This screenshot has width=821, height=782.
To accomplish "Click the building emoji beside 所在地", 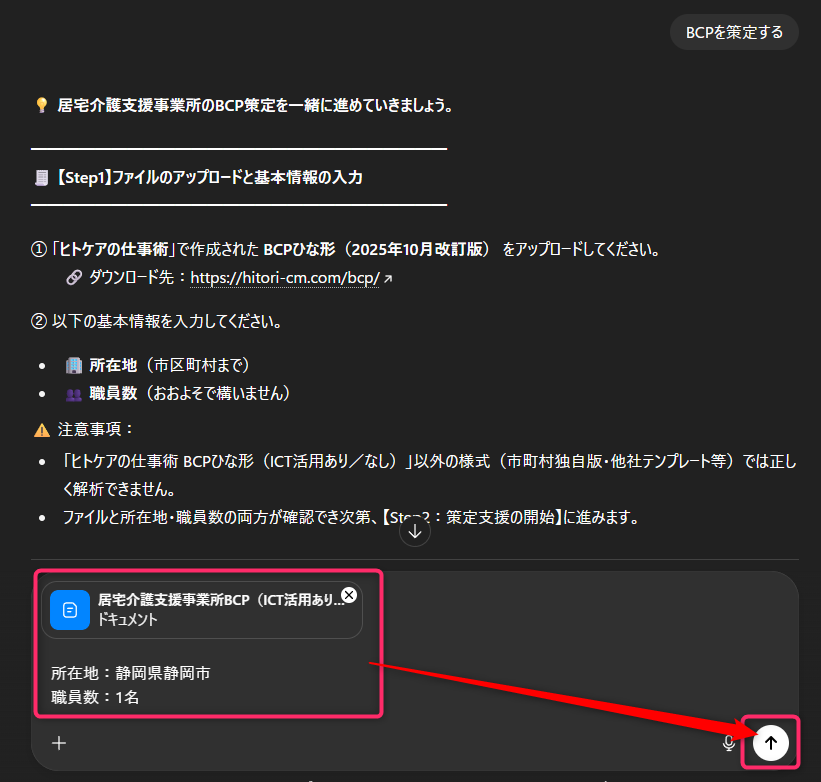I will tap(74, 365).
